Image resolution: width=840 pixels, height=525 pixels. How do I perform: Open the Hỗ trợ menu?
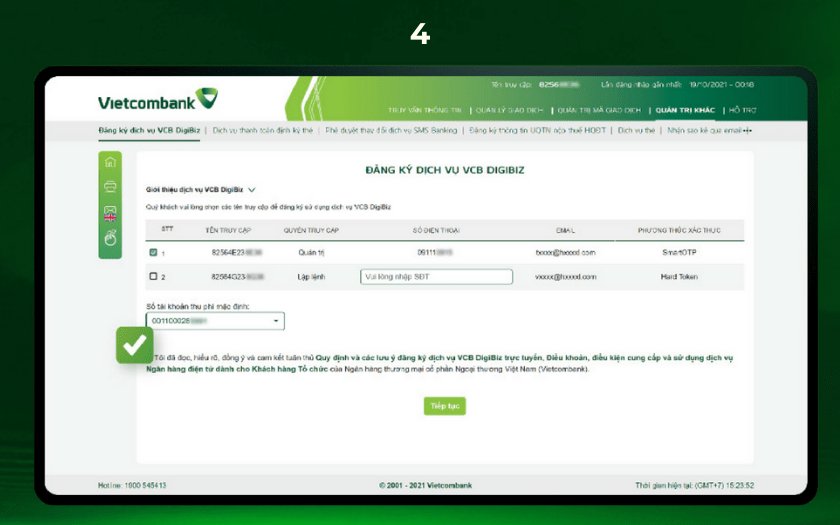[742, 110]
